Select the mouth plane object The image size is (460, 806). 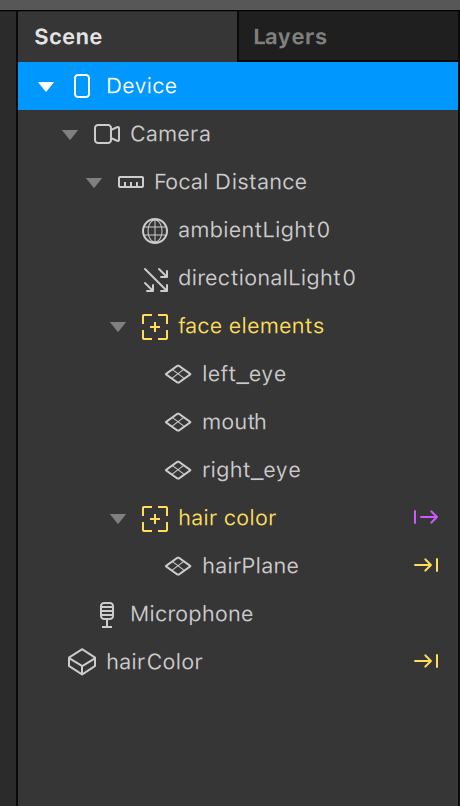point(238,423)
